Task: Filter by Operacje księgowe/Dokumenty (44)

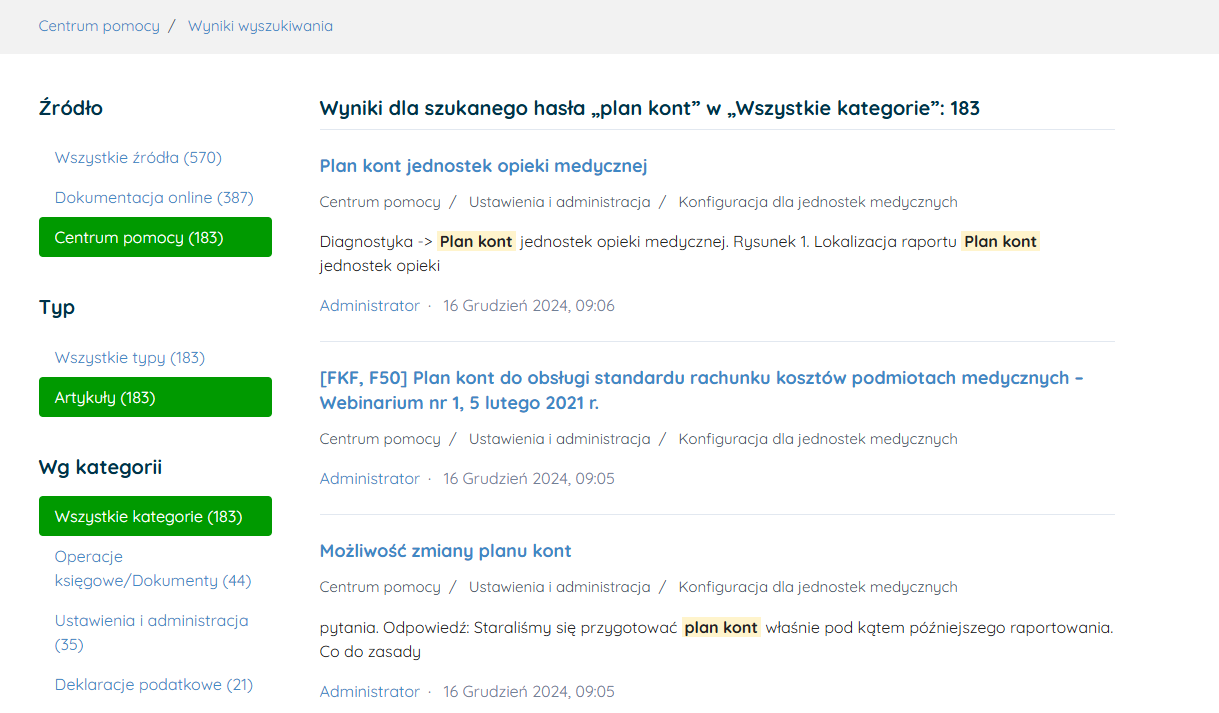Action: 153,568
